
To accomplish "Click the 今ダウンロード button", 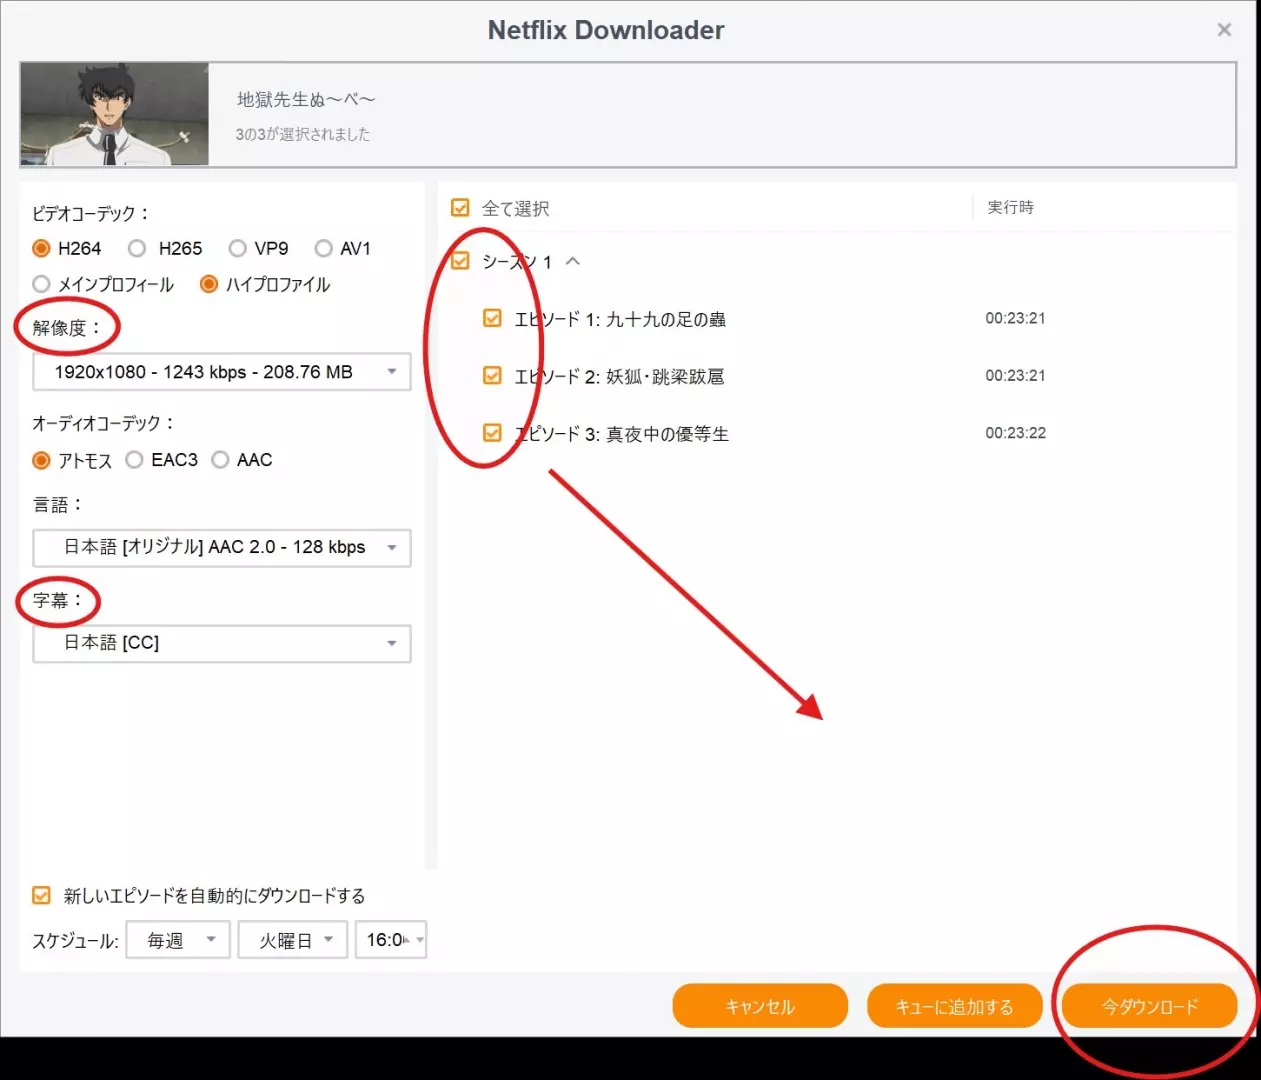I will [1150, 1006].
